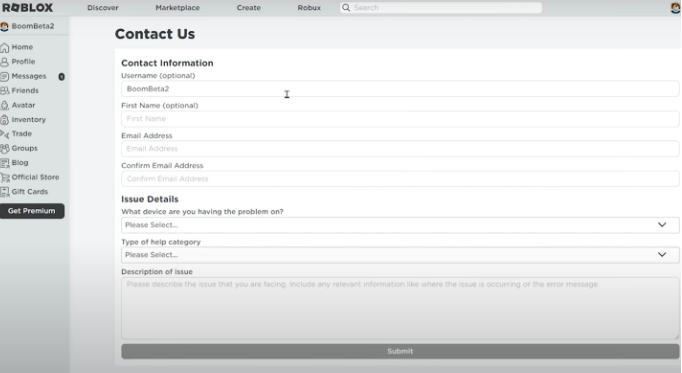Click chevron on device dropdown

coord(662,225)
